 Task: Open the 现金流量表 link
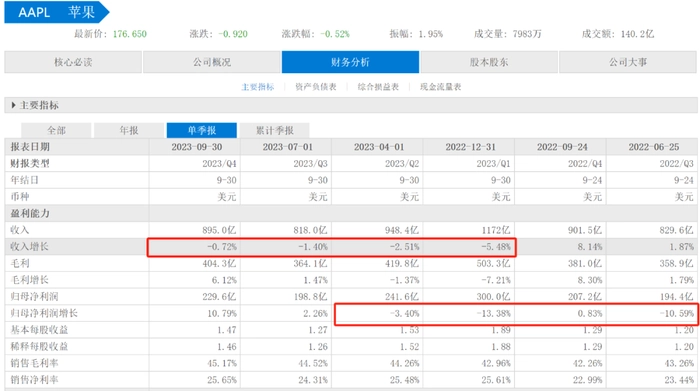coord(441,87)
